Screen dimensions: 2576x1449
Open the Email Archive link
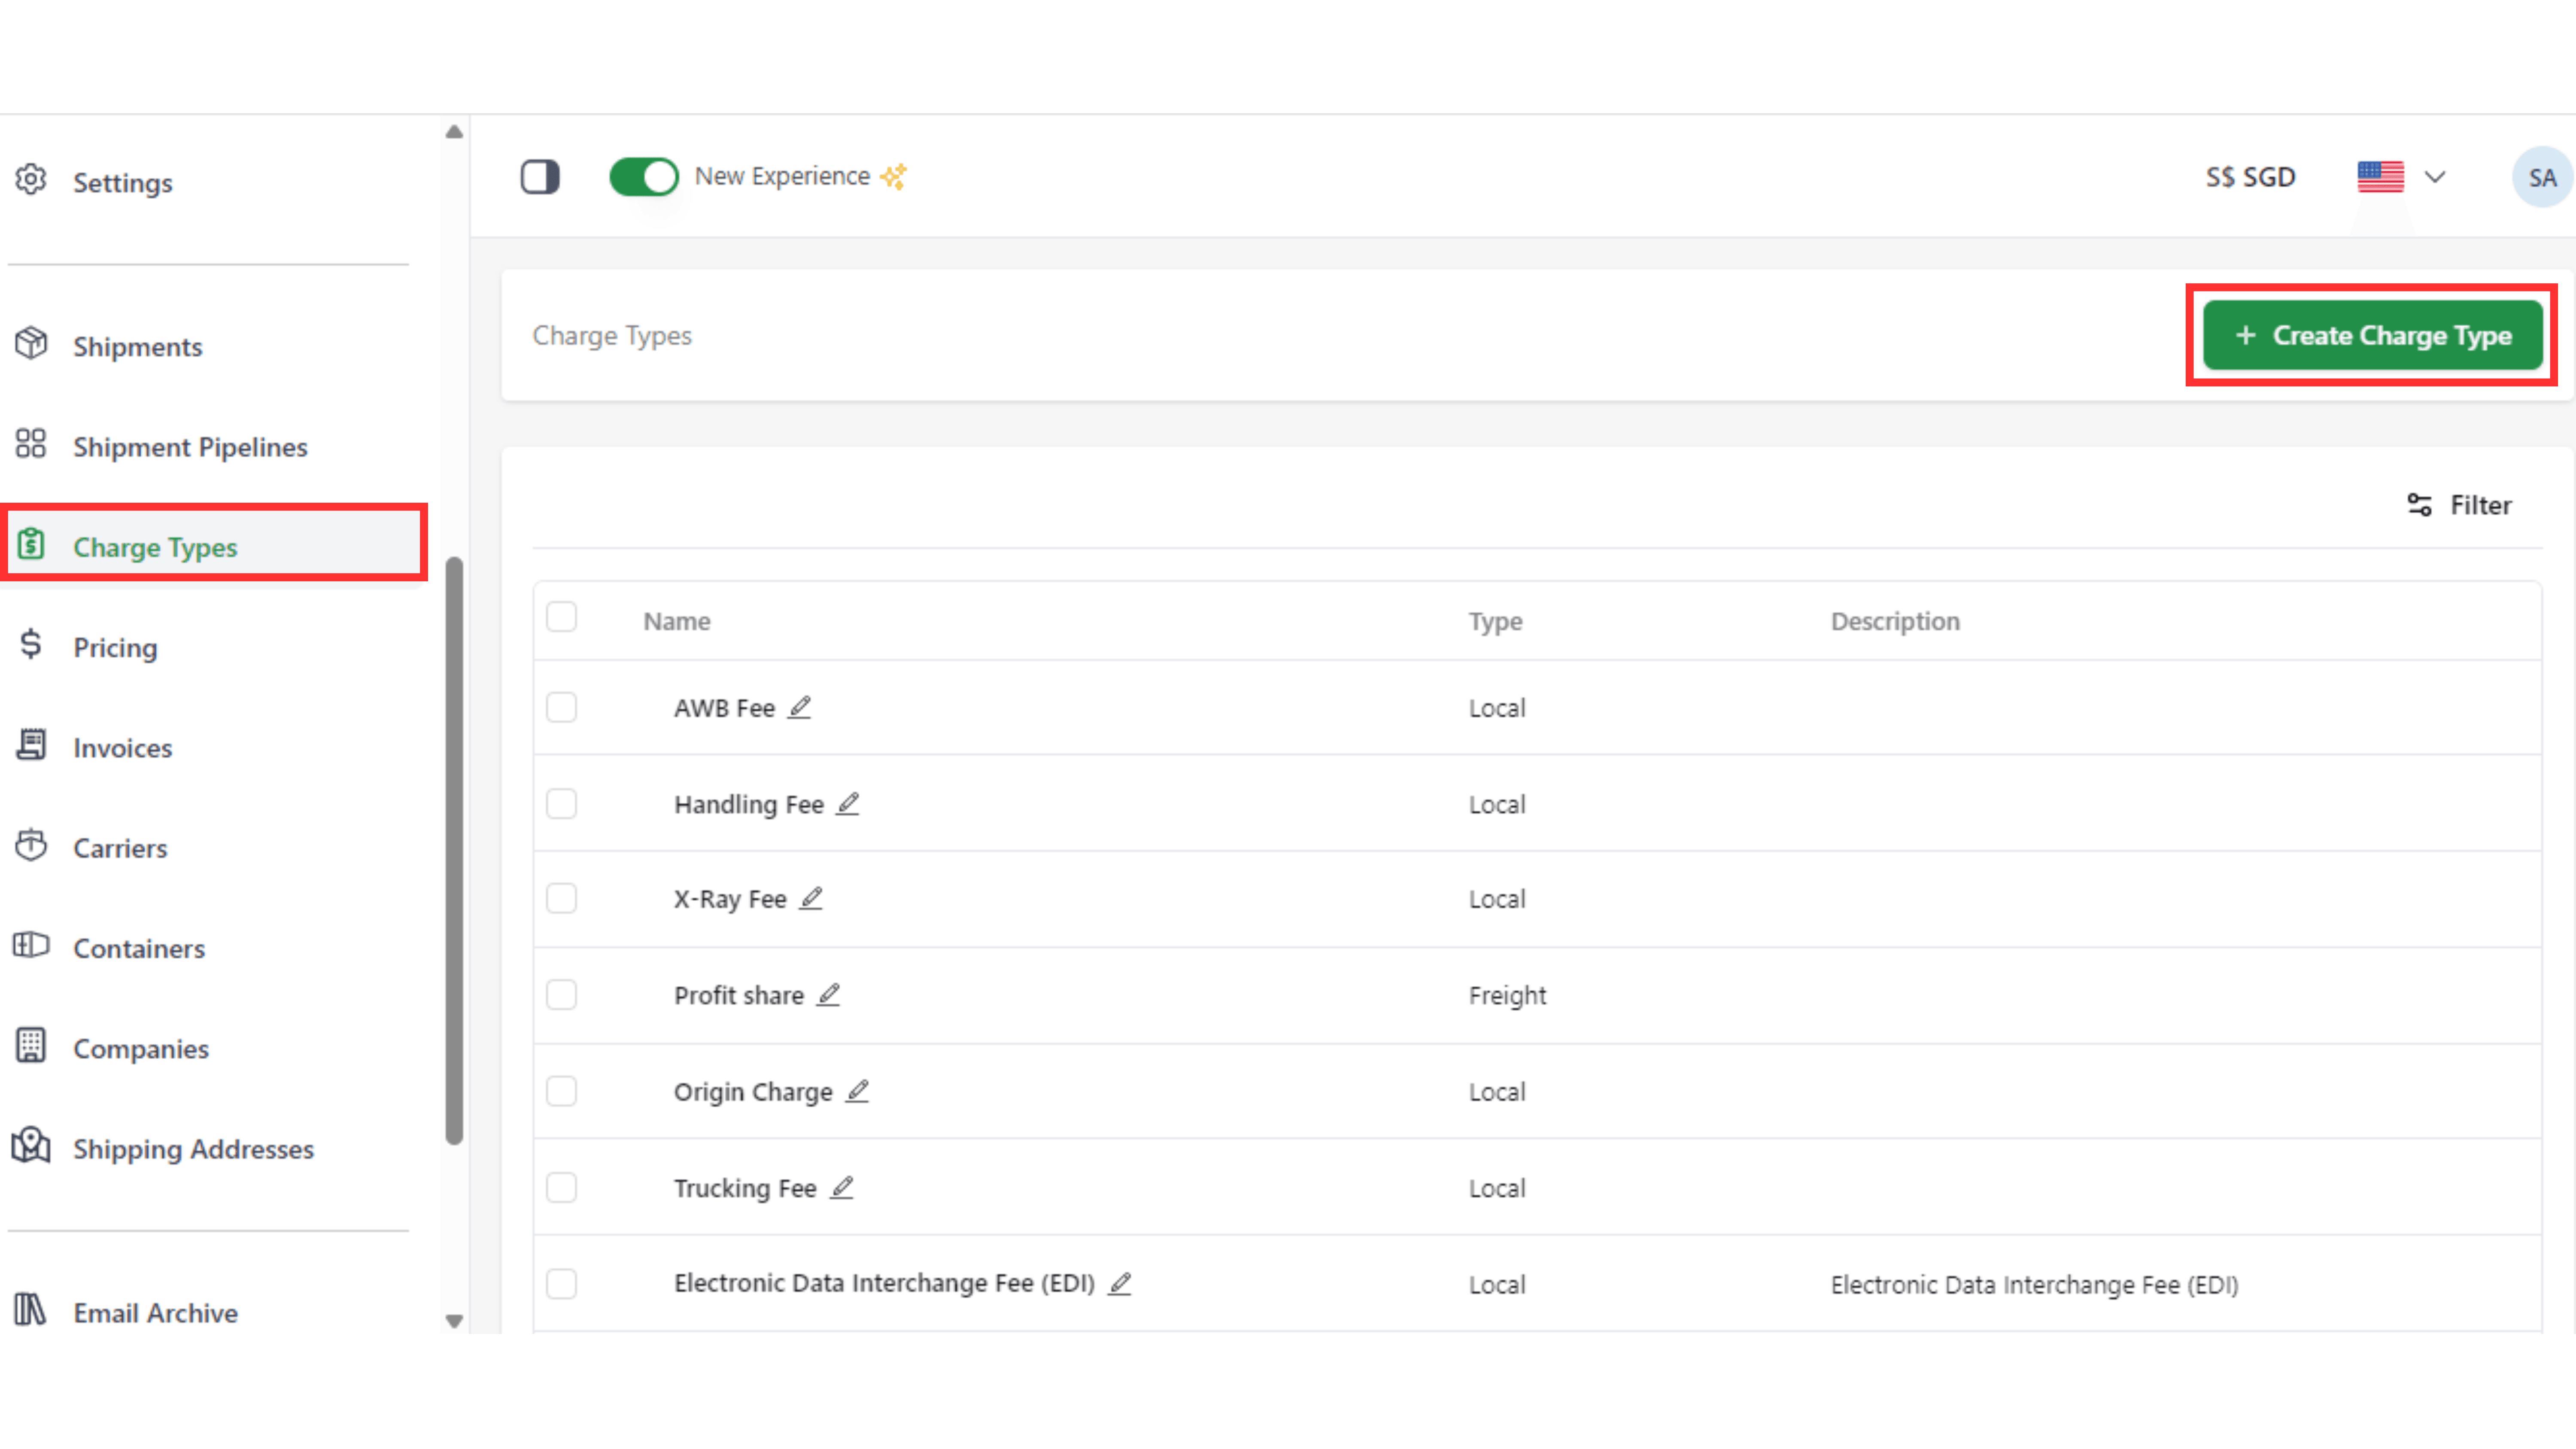pyautogui.click(x=155, y=1313)
